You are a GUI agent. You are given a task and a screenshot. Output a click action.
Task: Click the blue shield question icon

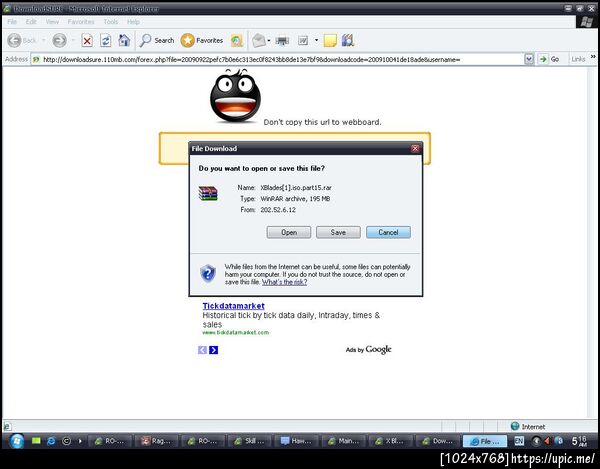coord(208,274)
